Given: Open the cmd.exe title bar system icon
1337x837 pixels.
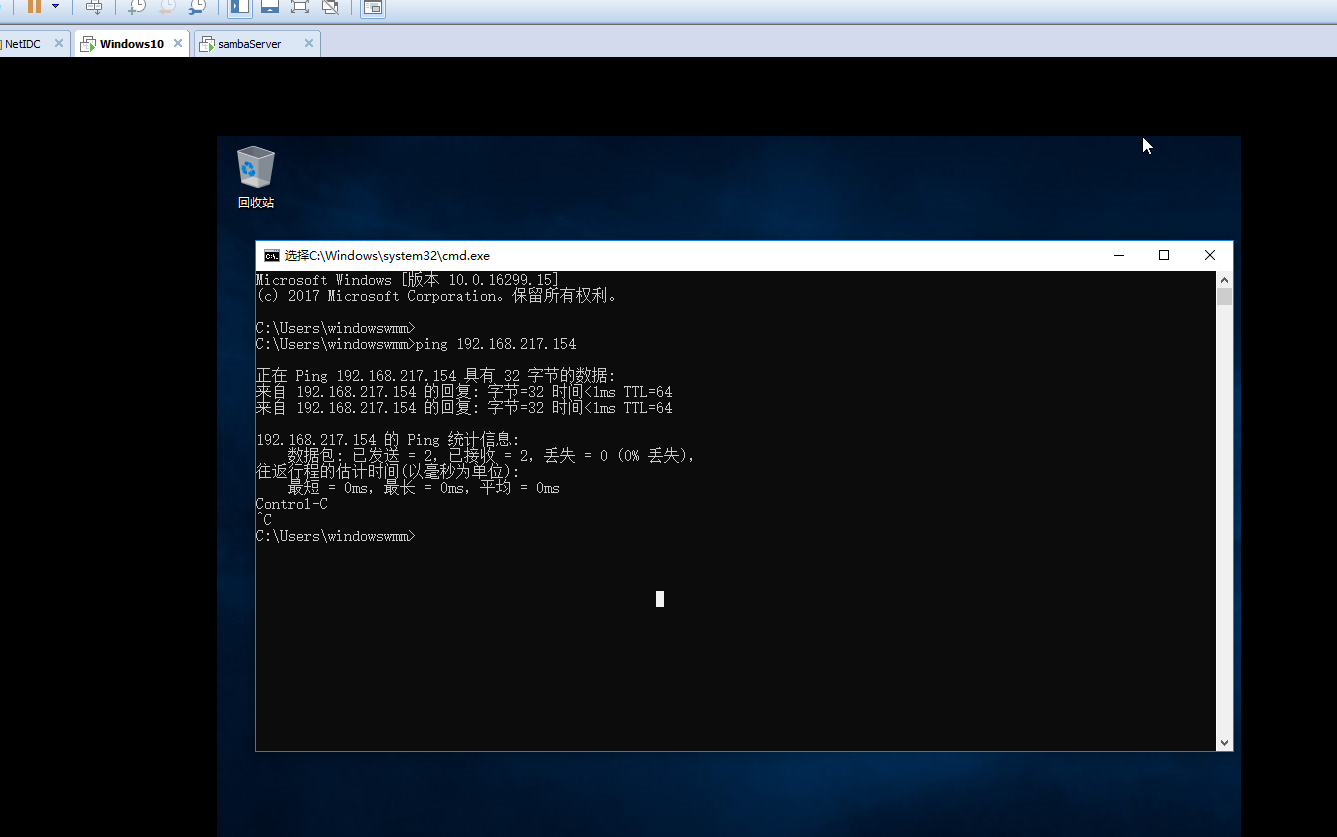Looking at the screenshot, I should tap(271, 255).
